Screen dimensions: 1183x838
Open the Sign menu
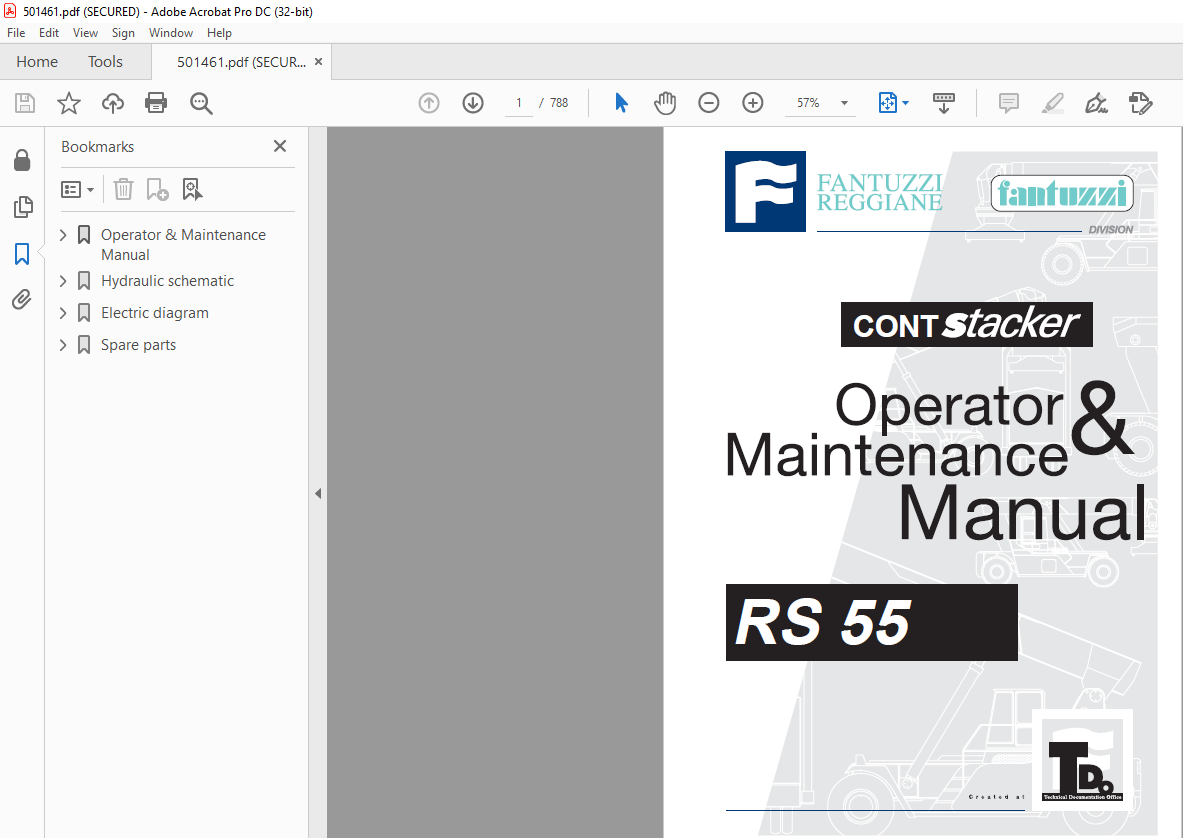point(123,32)
